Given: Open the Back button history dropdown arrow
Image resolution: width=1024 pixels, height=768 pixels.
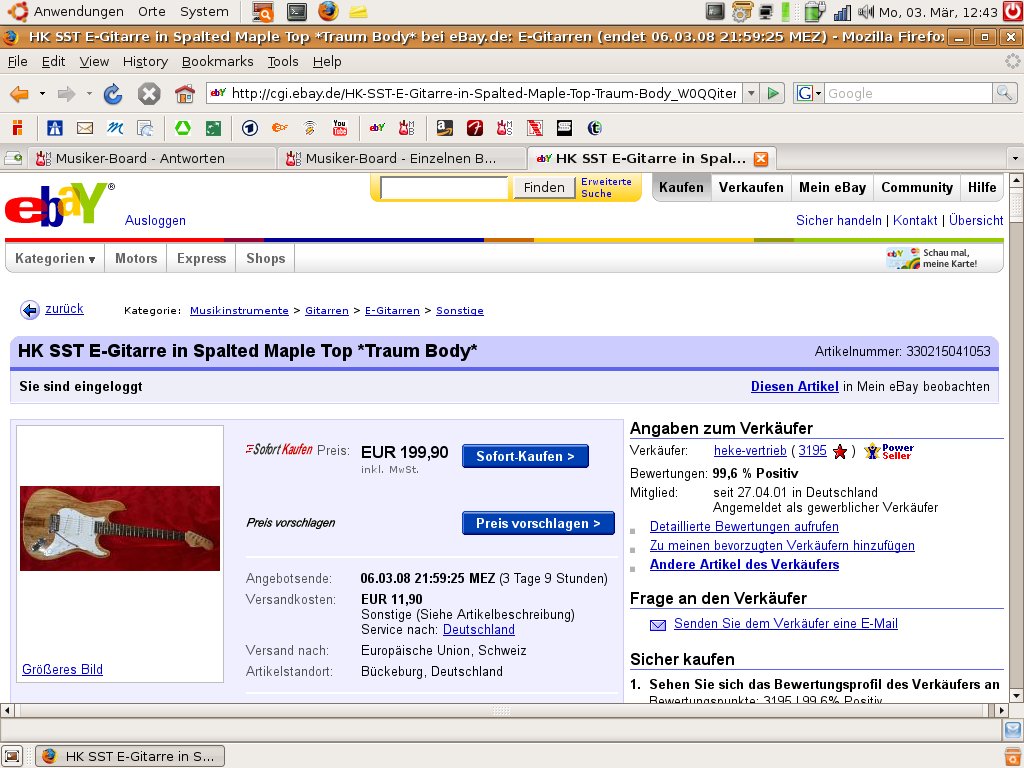Looking at the screenshot, I should point(42,94).
